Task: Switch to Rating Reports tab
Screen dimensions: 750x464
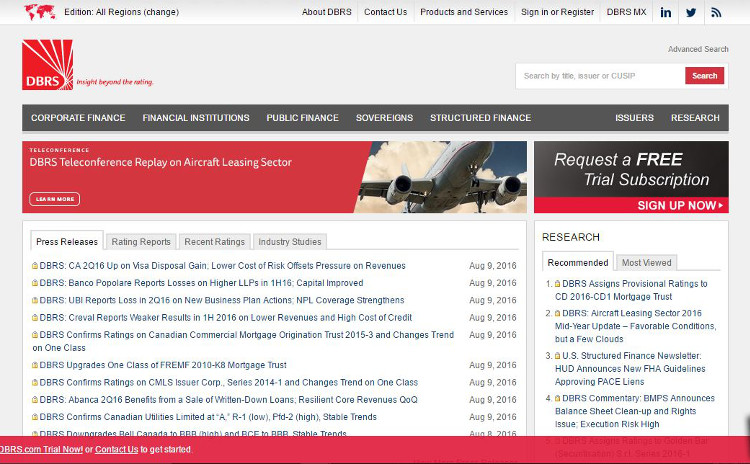Action: 141,242
